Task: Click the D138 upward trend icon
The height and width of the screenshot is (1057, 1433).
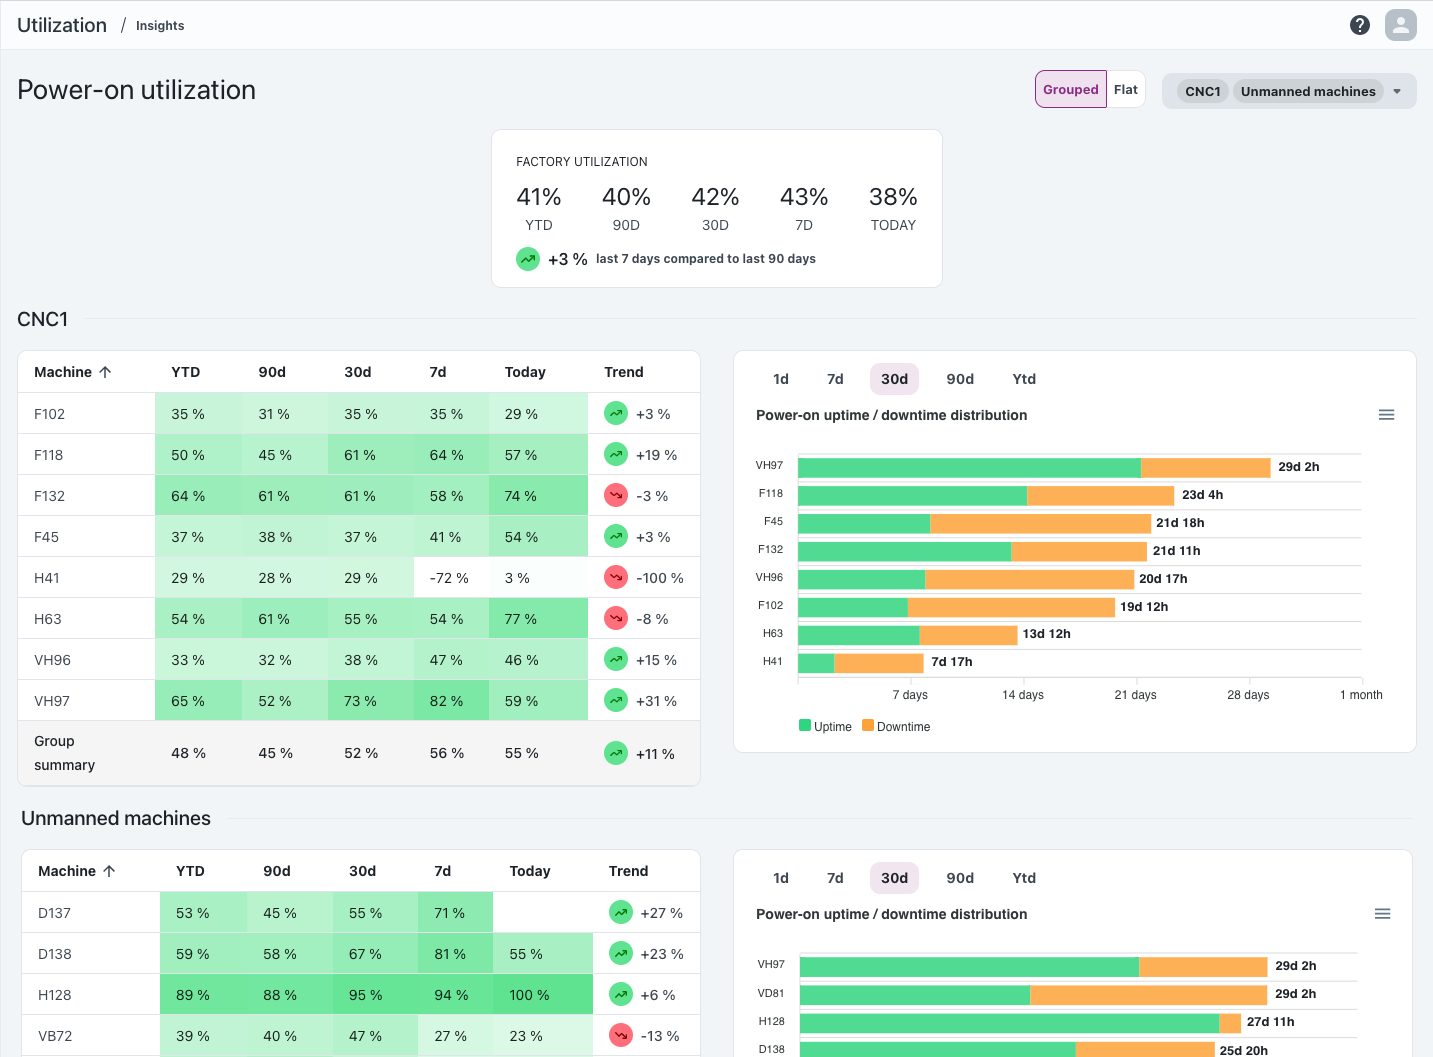Action: 621,953
